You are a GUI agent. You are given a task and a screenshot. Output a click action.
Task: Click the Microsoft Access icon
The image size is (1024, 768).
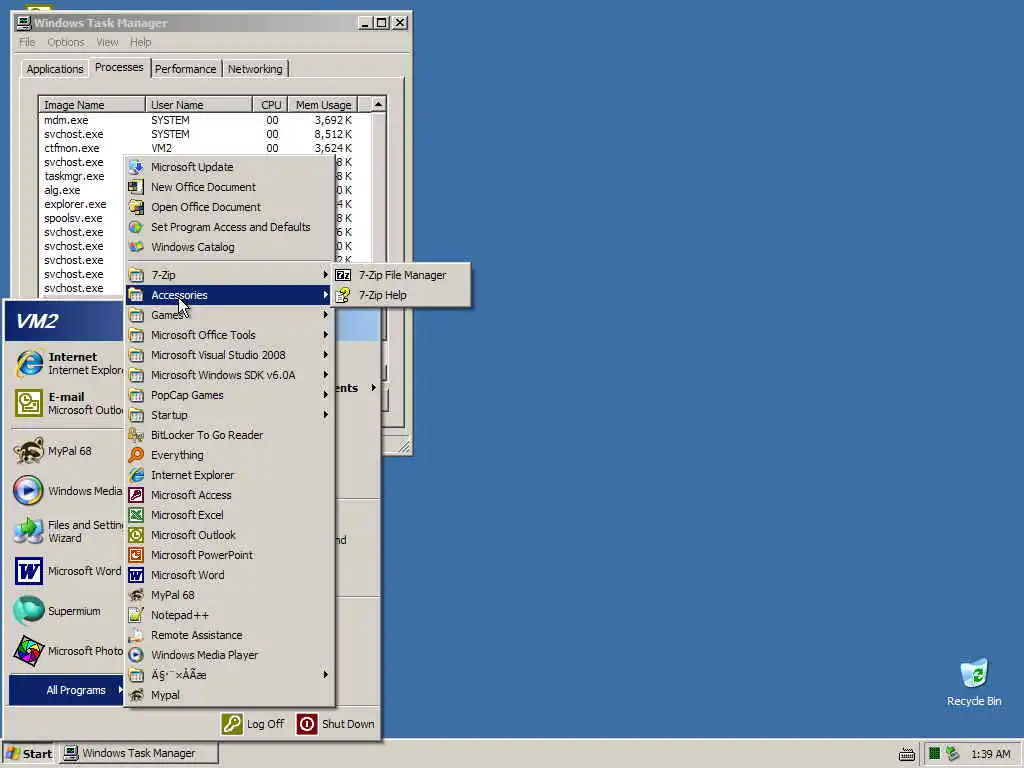[136, 495]
